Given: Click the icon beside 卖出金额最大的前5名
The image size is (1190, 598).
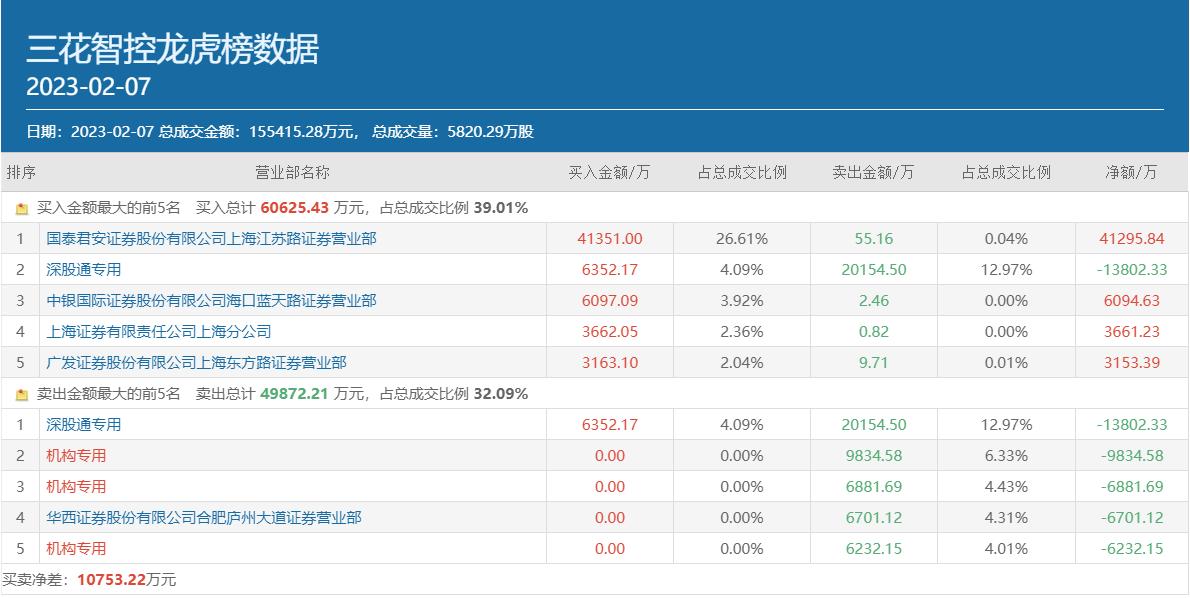Looking at the screenshot, I should pos(22,395).
